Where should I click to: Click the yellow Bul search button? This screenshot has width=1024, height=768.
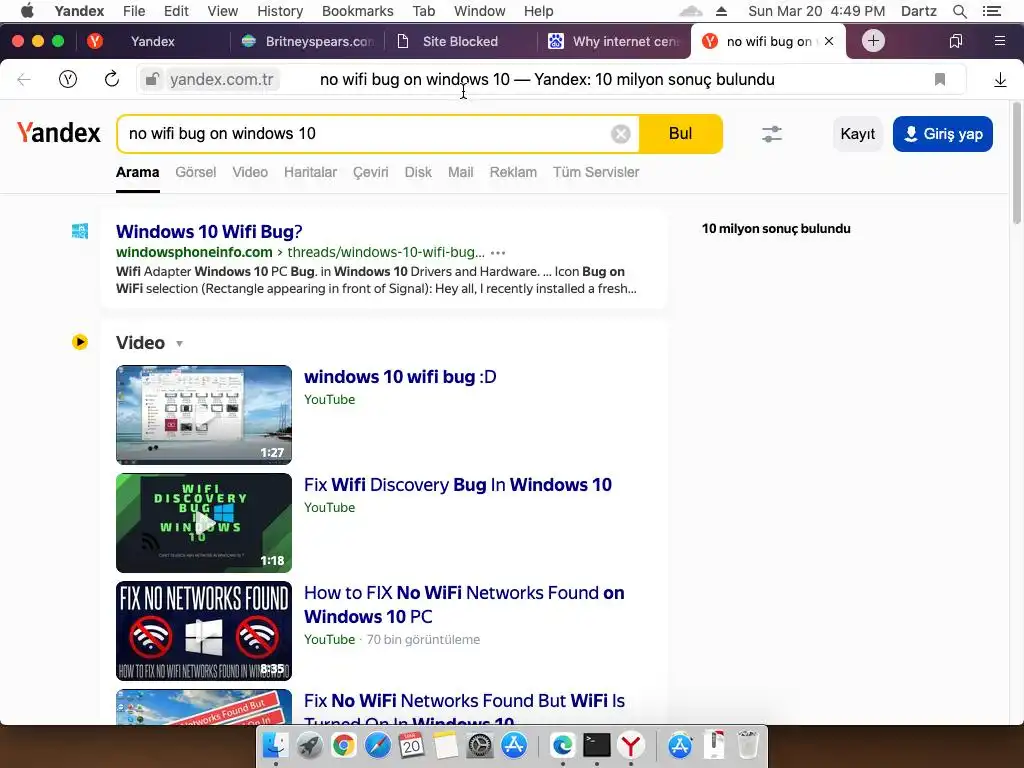680,134
